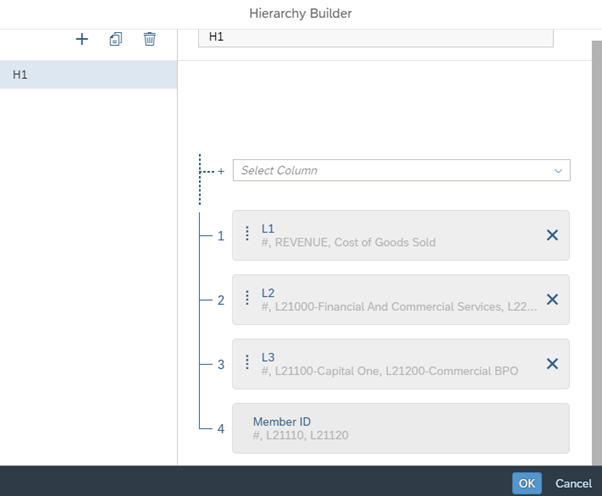Delete hierarchy using the trash icon
The image size is (602, 496).
(x=149, y=39)
